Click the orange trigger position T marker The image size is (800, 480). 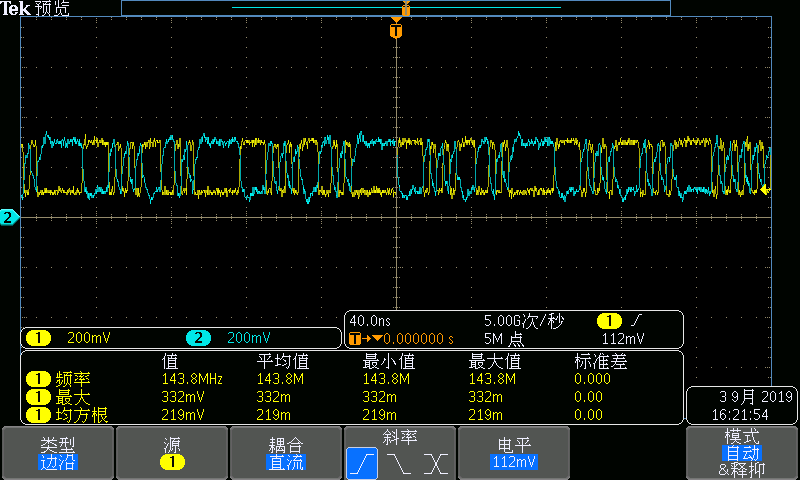coord(396,29)
